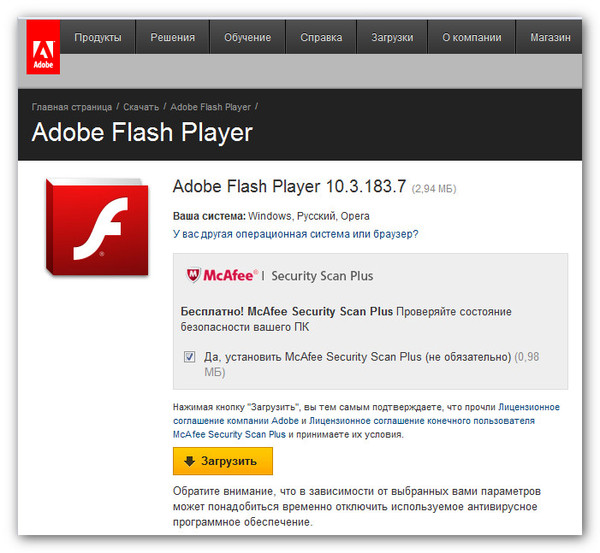Click the 'Обратите внимание' antivirus notice text
Screen dimensions: 600x553
(357, 506)
